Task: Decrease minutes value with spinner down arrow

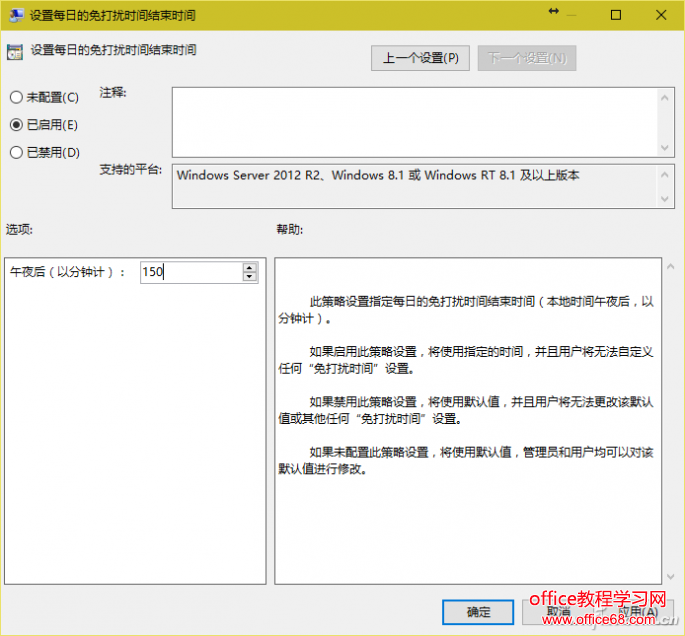Action: (249, 277)
